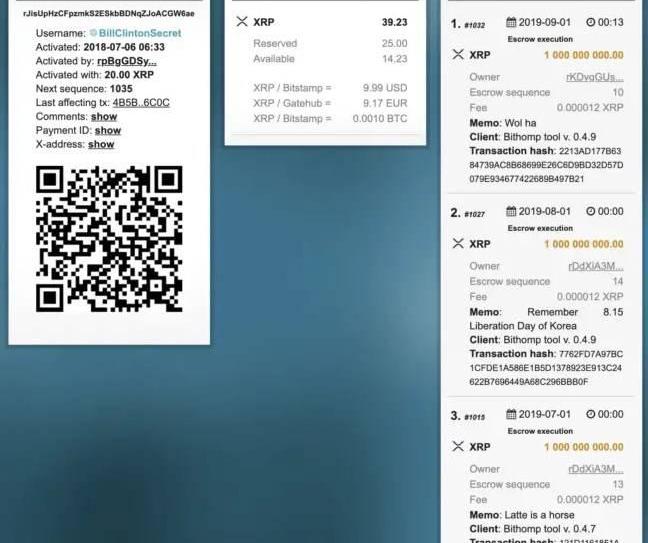The image size is (648, 543).
Task: Click the calendar icon next to 2019-09-01
Action: point(510,22)
